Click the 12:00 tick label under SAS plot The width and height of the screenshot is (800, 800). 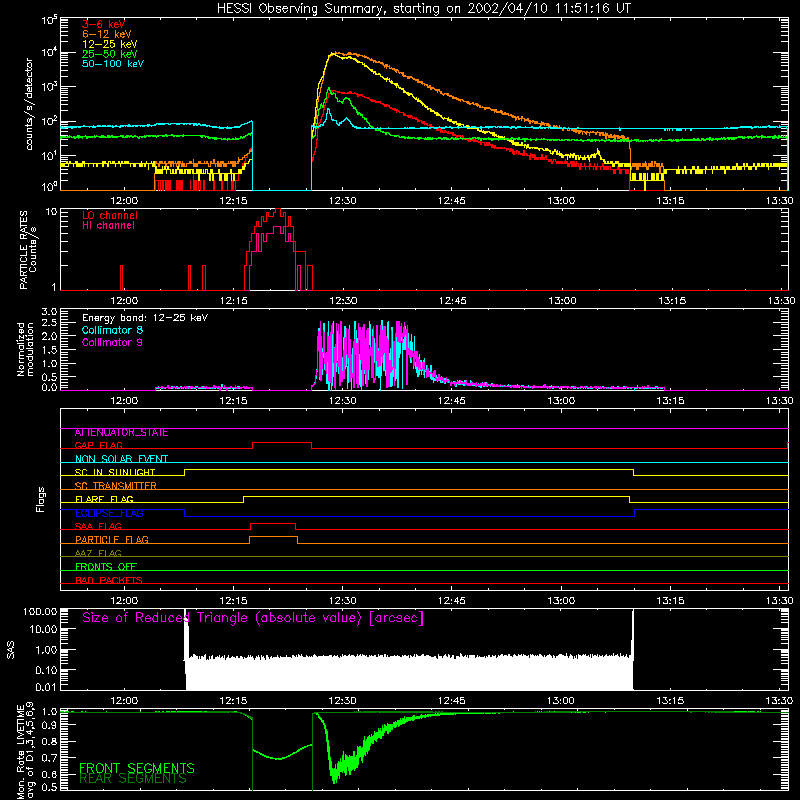pyautogui.click(x=124, y=701)
